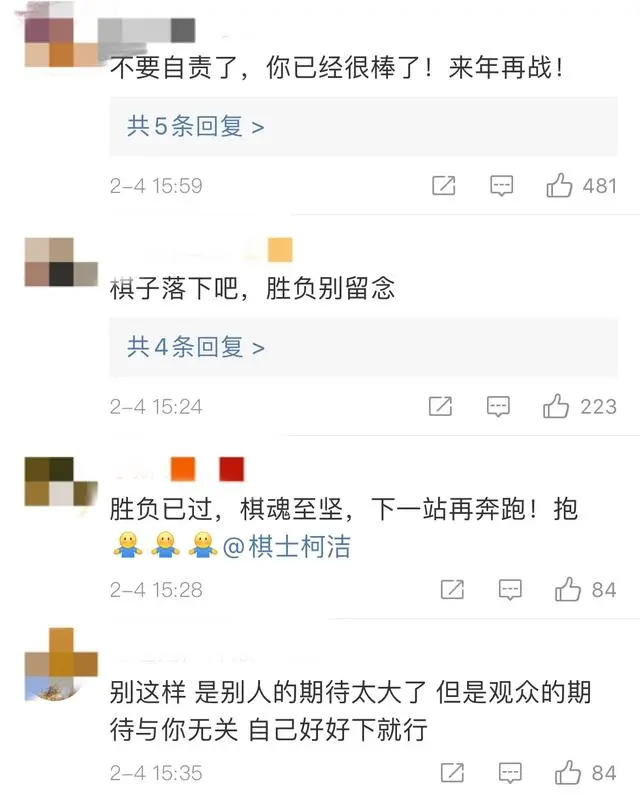Screen dimensions: 640x800
Task: Like the comment with 223 likes
Action: (556, 406)
